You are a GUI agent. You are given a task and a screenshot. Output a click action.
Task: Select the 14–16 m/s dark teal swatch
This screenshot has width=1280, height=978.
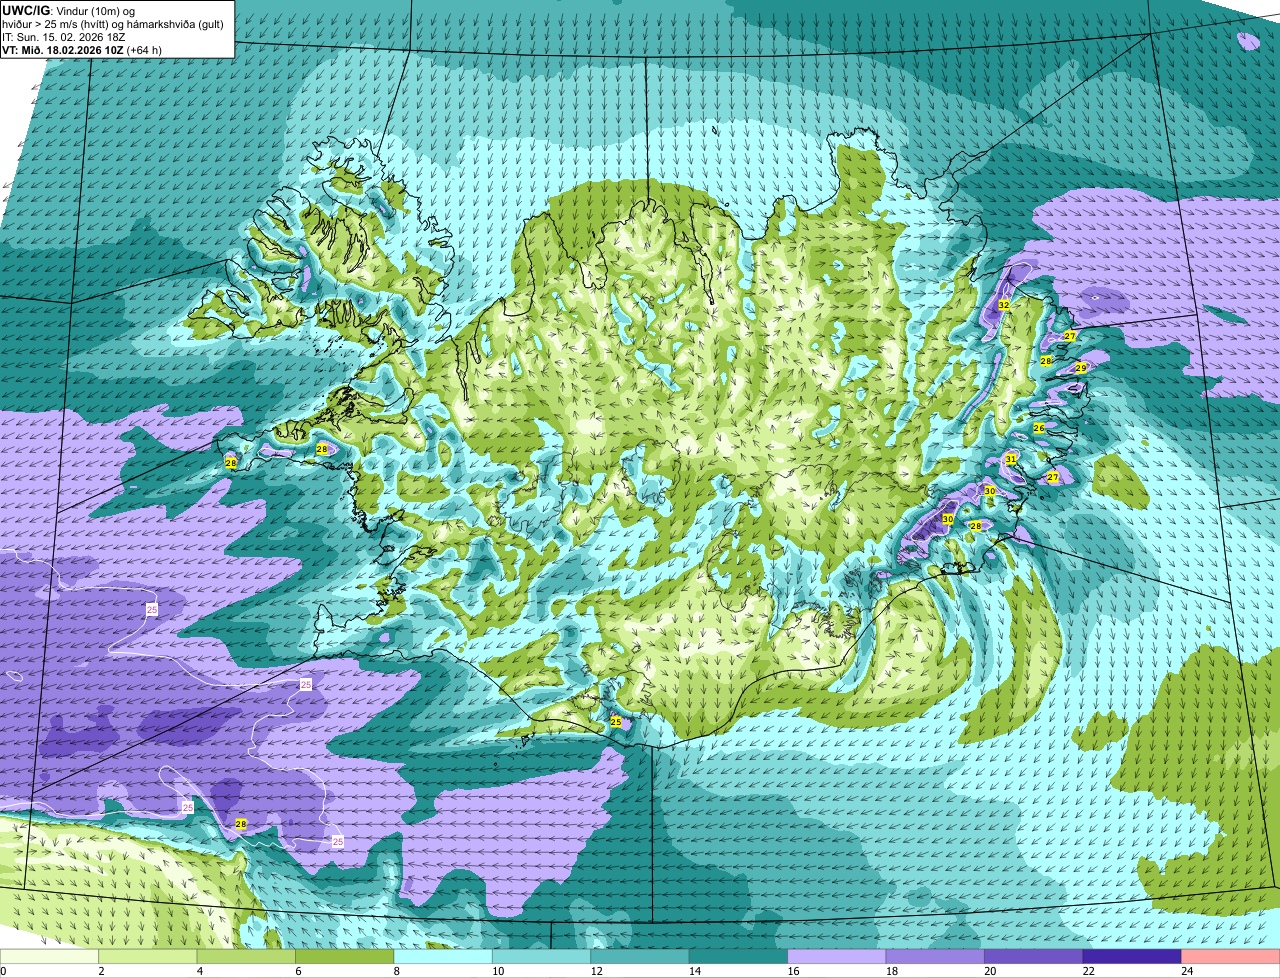(739, 957)
